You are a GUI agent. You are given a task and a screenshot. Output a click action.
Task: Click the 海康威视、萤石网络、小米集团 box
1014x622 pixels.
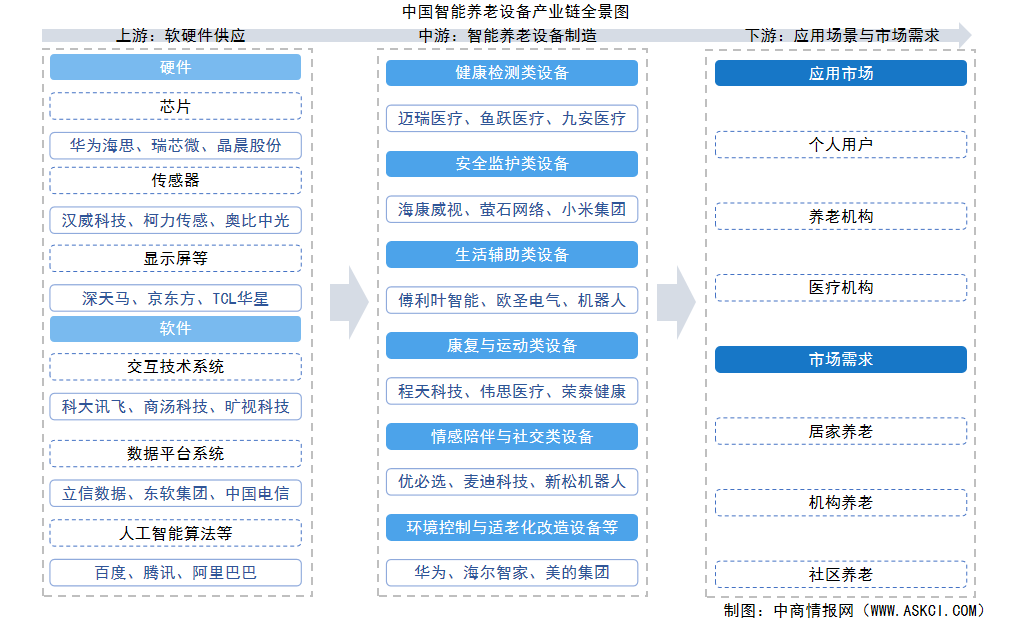tap(511, 210)
